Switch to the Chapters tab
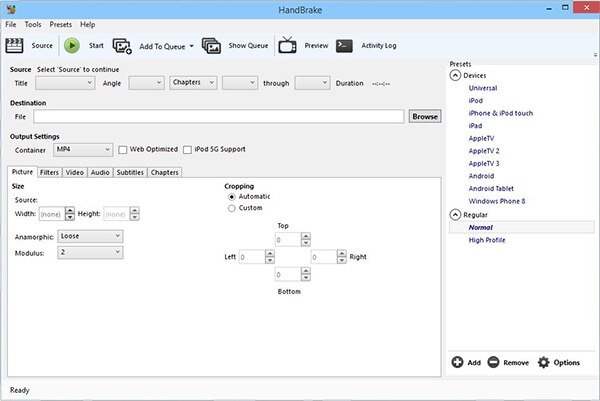 165,173
